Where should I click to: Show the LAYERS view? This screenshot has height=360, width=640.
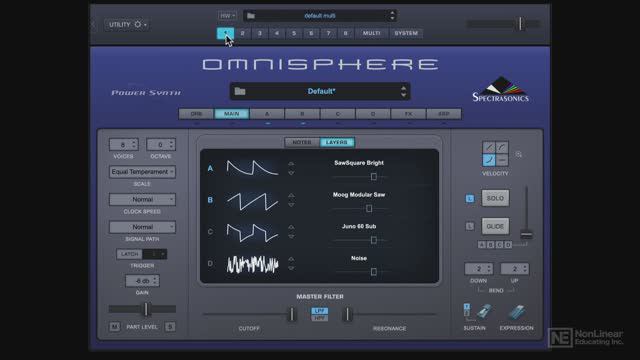tap(337, 142)
